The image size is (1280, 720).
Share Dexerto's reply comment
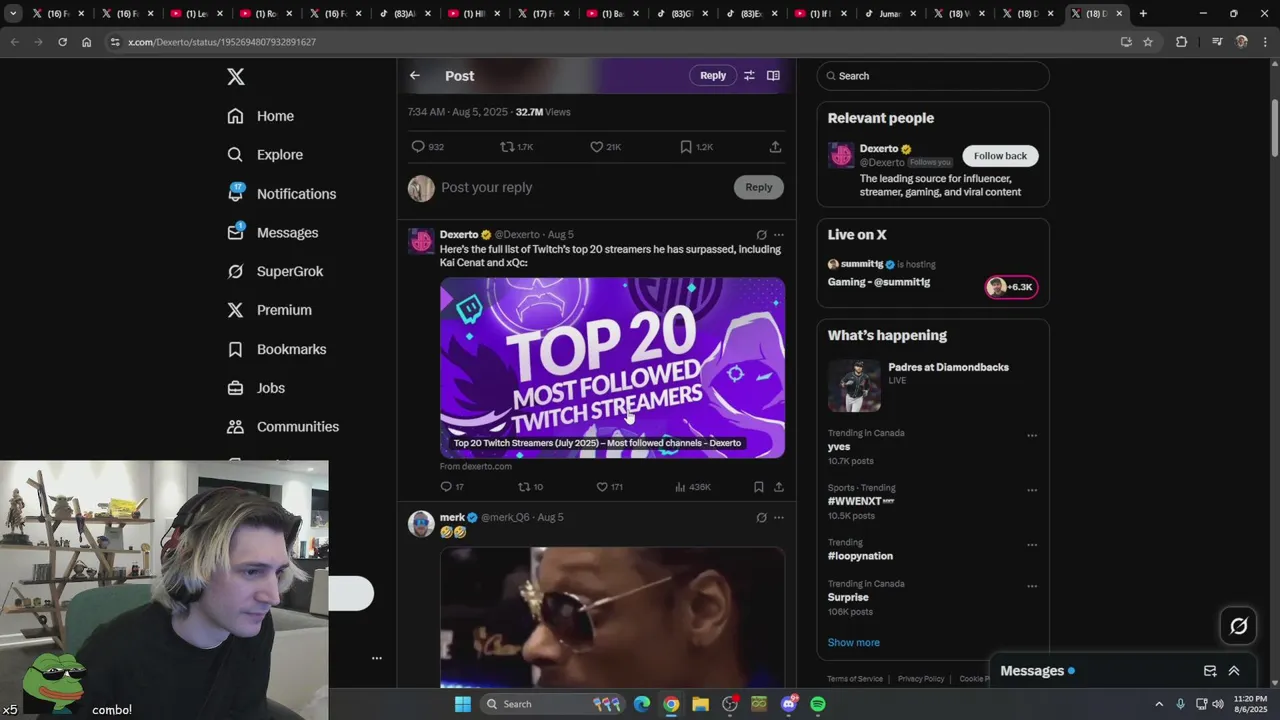(x=779, y=487)
